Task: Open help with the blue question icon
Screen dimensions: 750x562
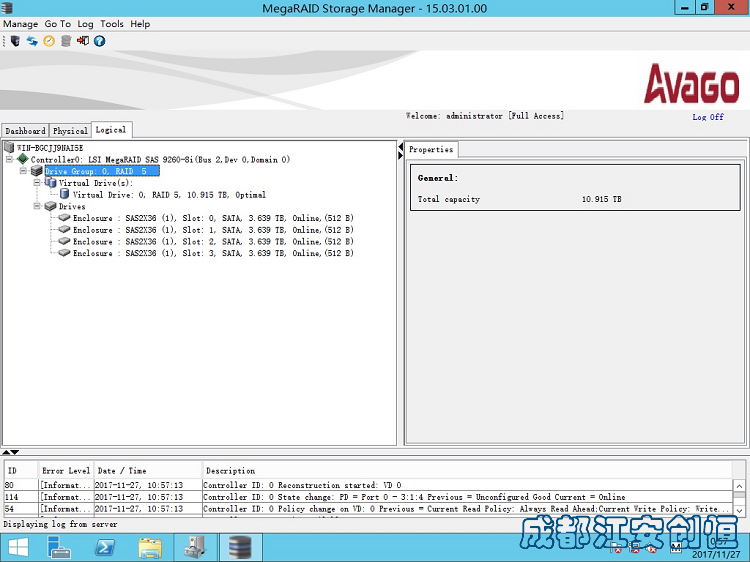Action: (x=99, y=41)
